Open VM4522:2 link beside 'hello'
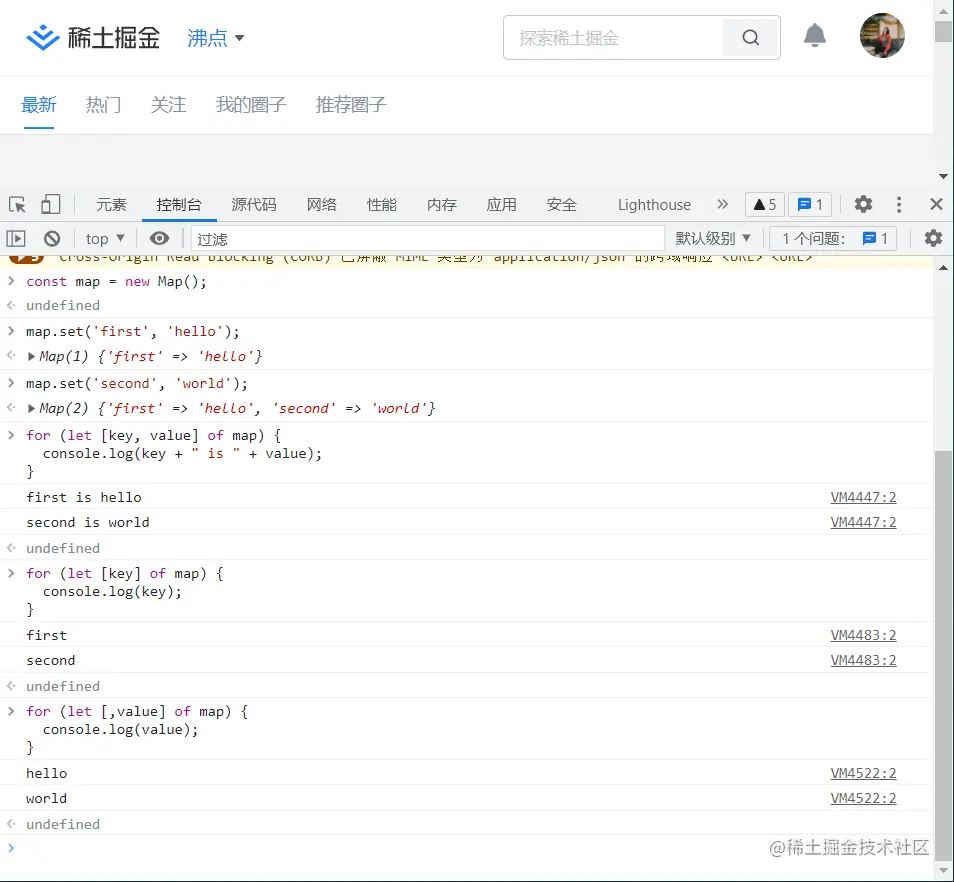954x882 pixels. click(863, 774)
